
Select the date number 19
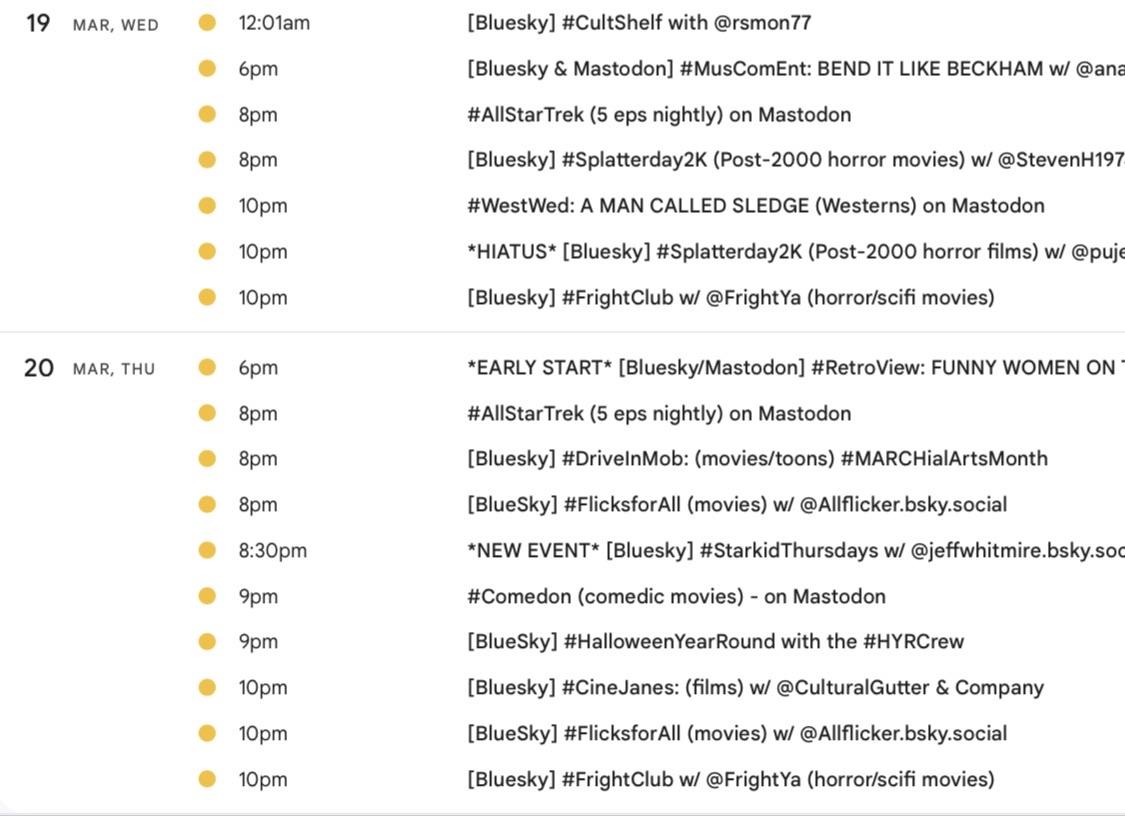click(x=38, y=24)
